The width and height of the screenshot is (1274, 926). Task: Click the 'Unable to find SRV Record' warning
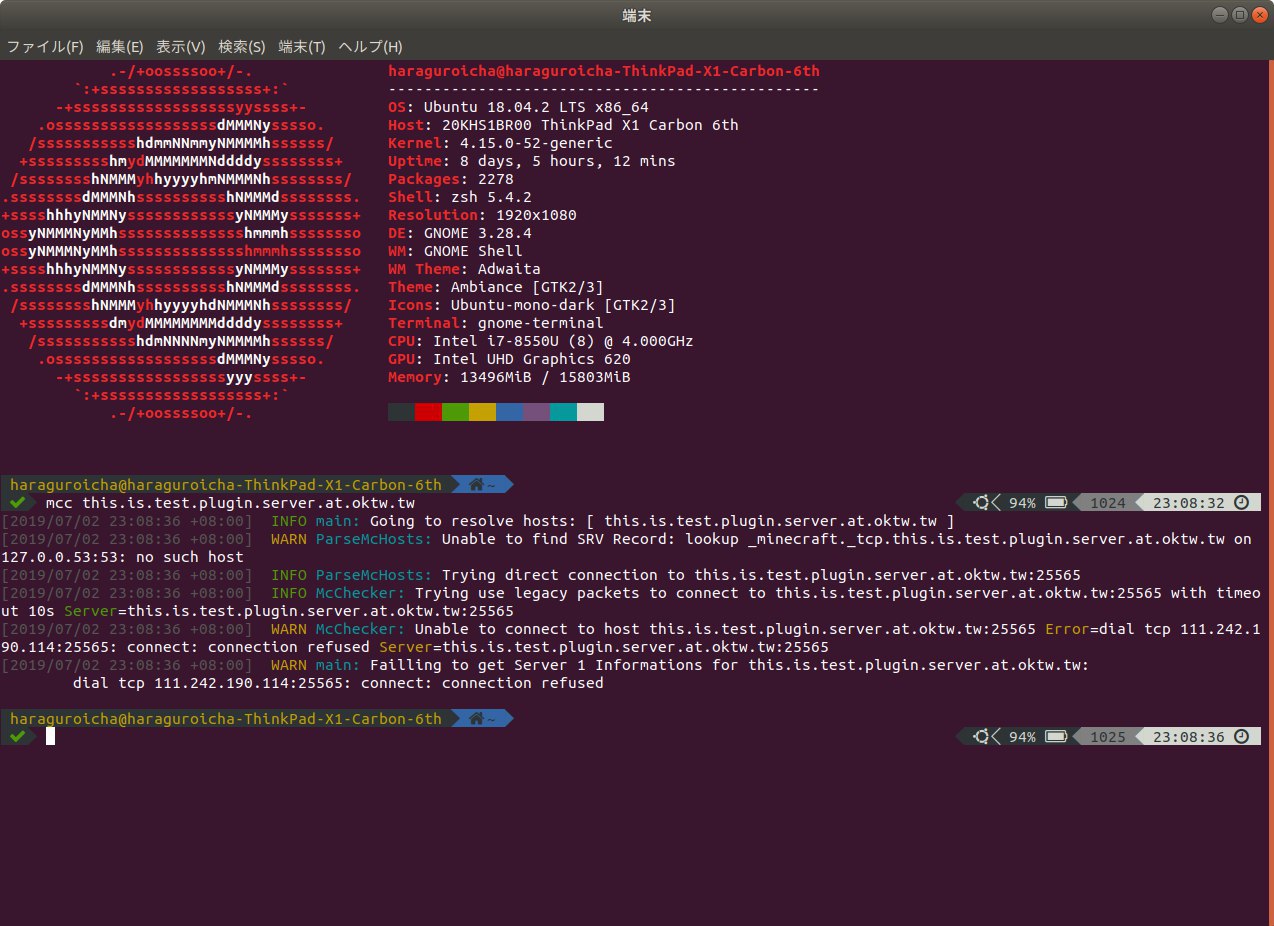pos(627,548)
